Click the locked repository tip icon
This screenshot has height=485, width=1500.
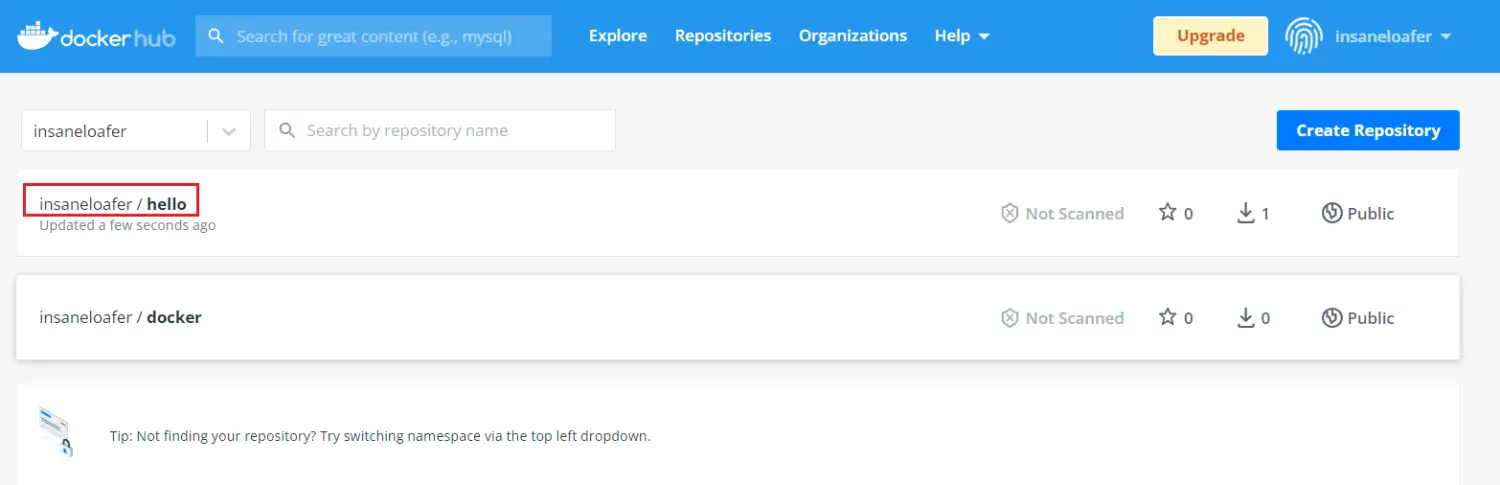56,431
